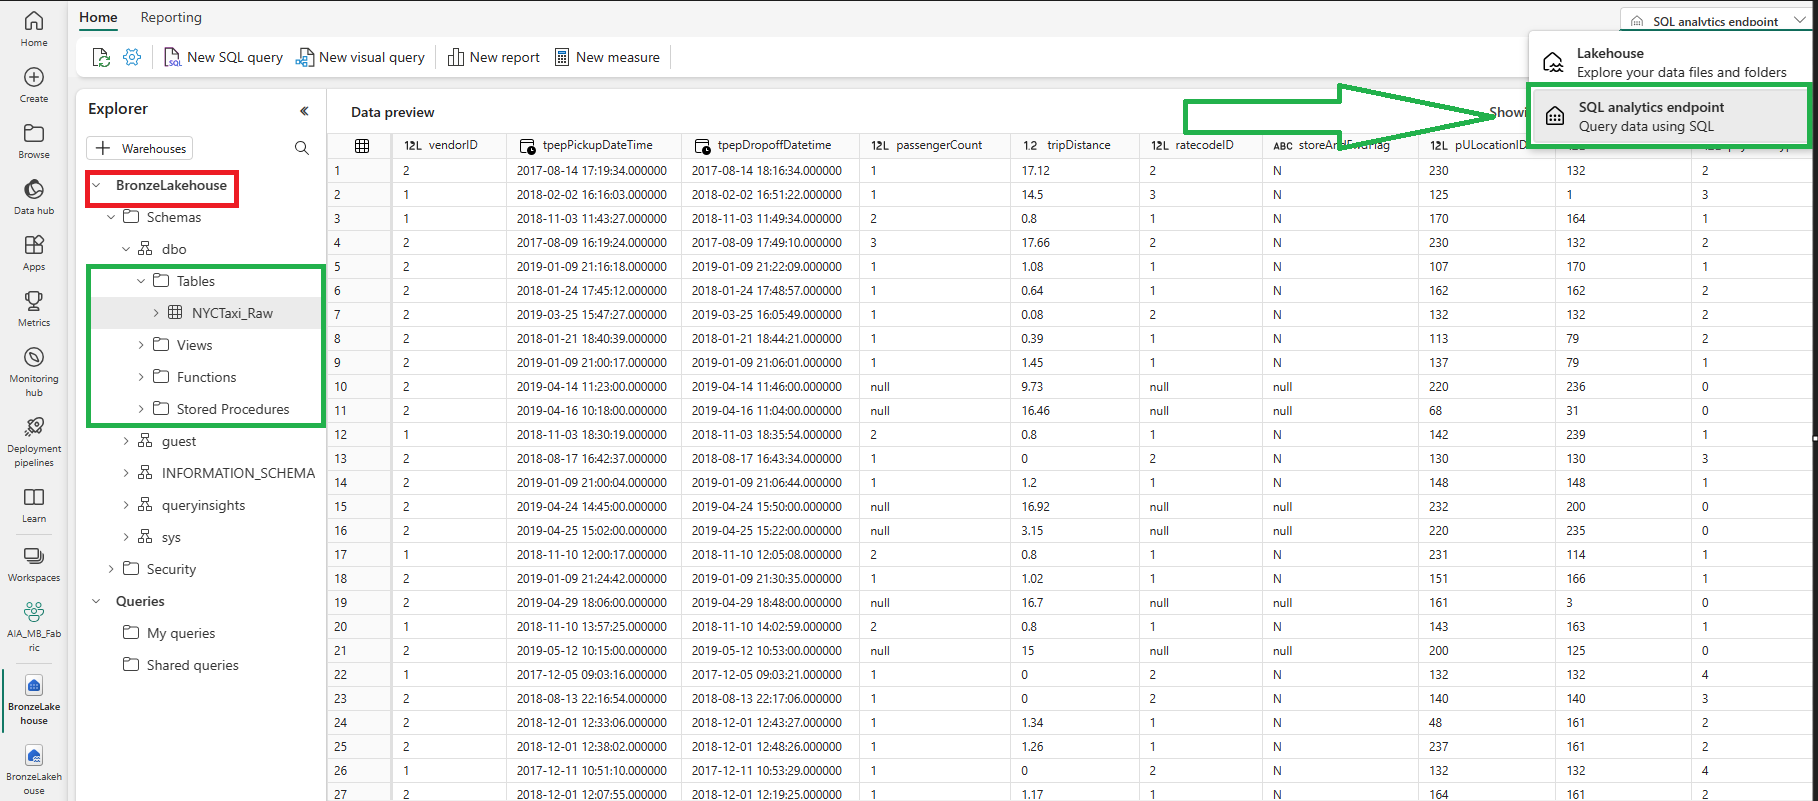Open Metrics trophy icon
This screenshot has width=1818, height=801.
(33, 300)
